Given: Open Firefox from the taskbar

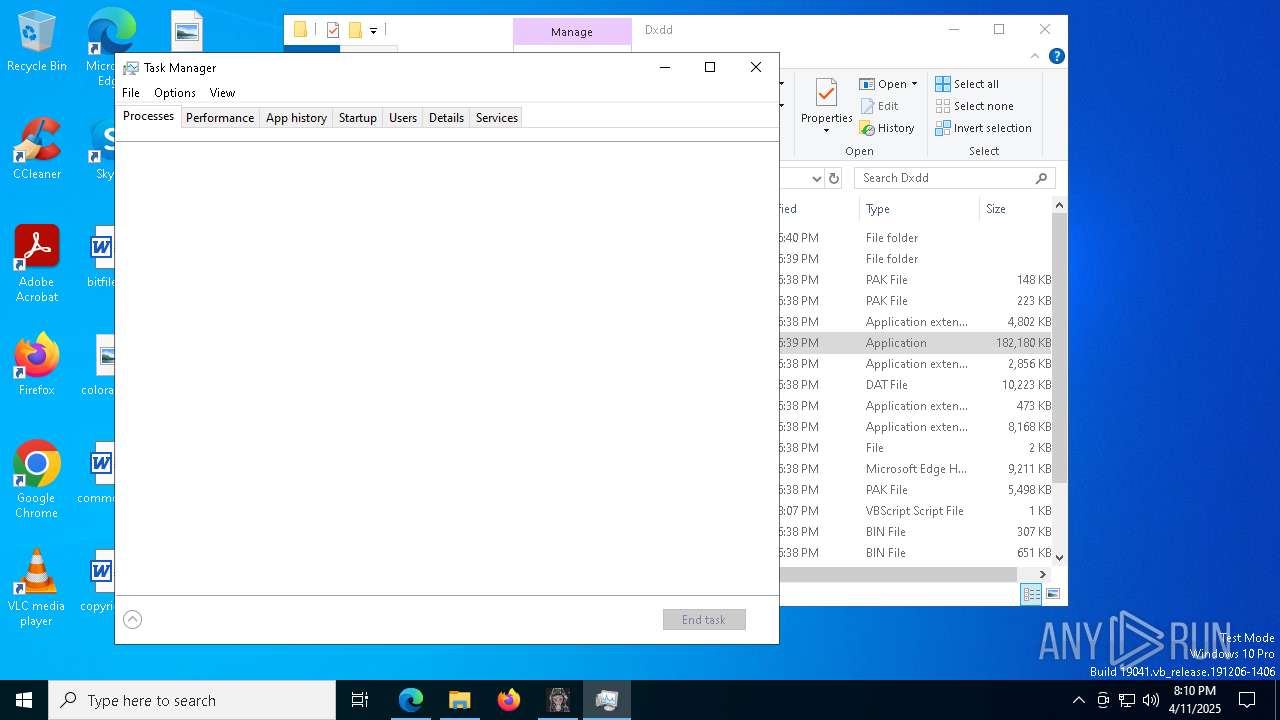Looking at the screenshot, I should pyautogui.click(x=508, y=700).
